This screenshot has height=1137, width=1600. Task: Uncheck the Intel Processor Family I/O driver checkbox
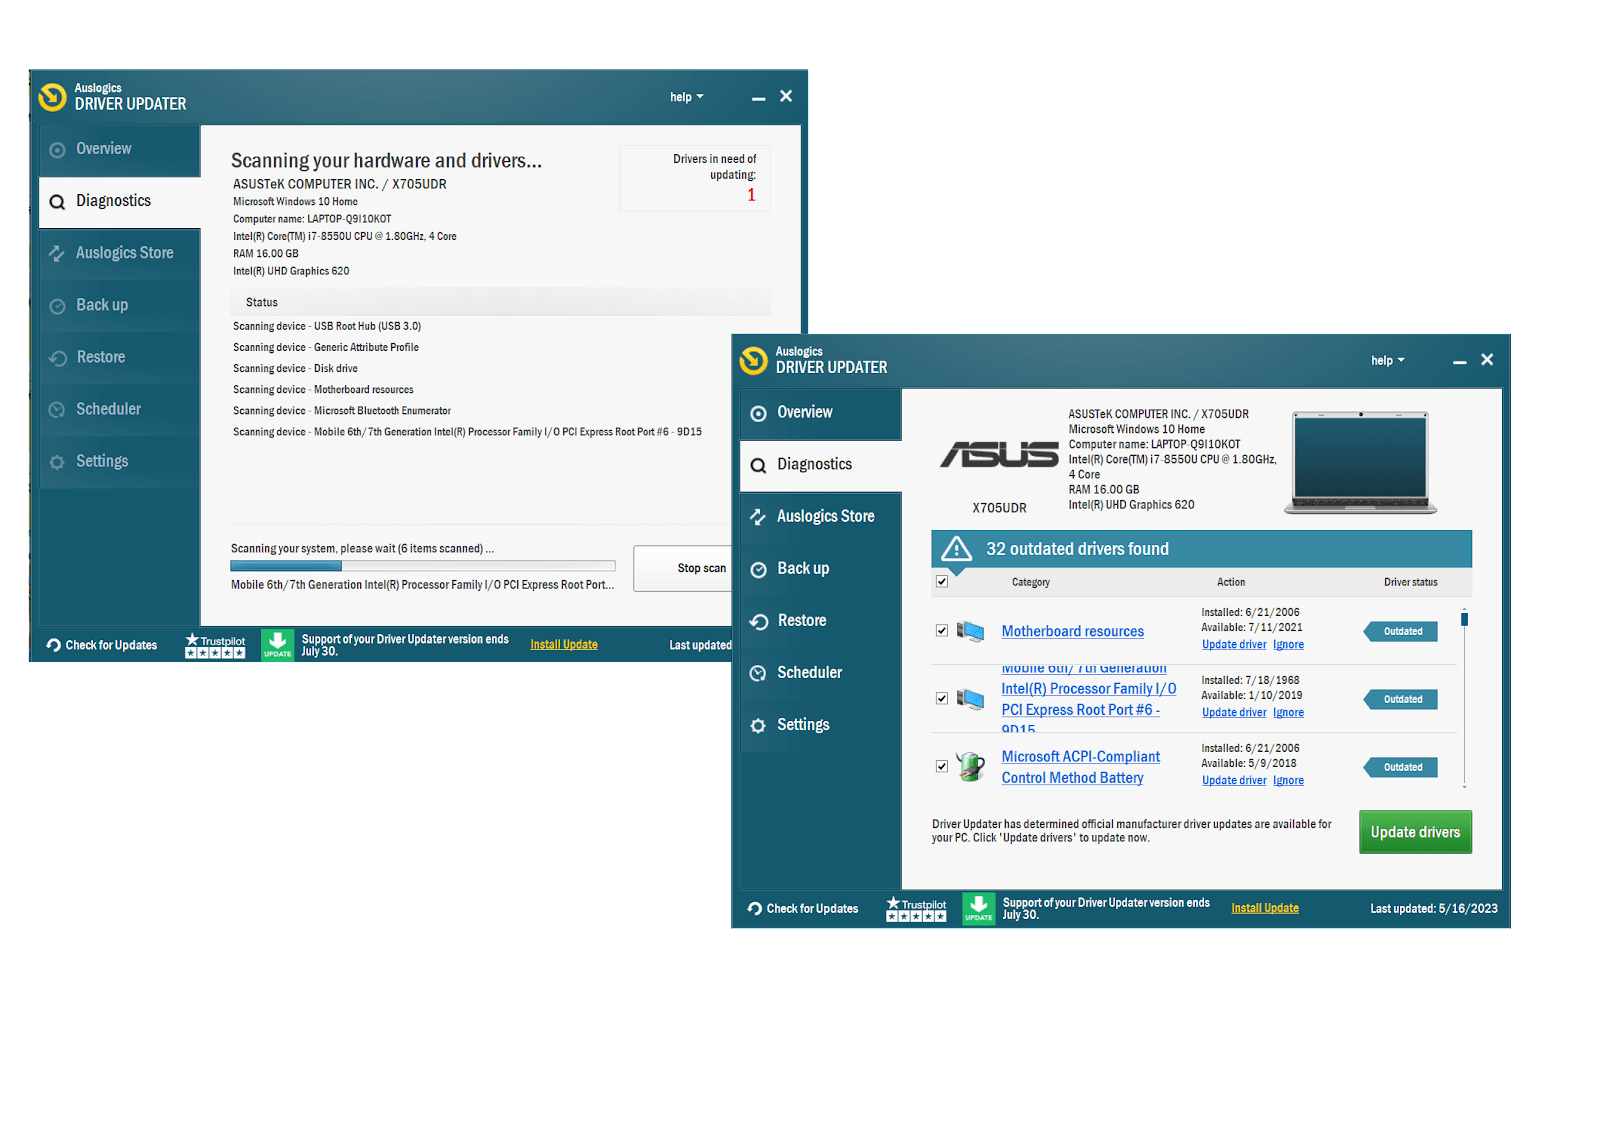point(942,699)
